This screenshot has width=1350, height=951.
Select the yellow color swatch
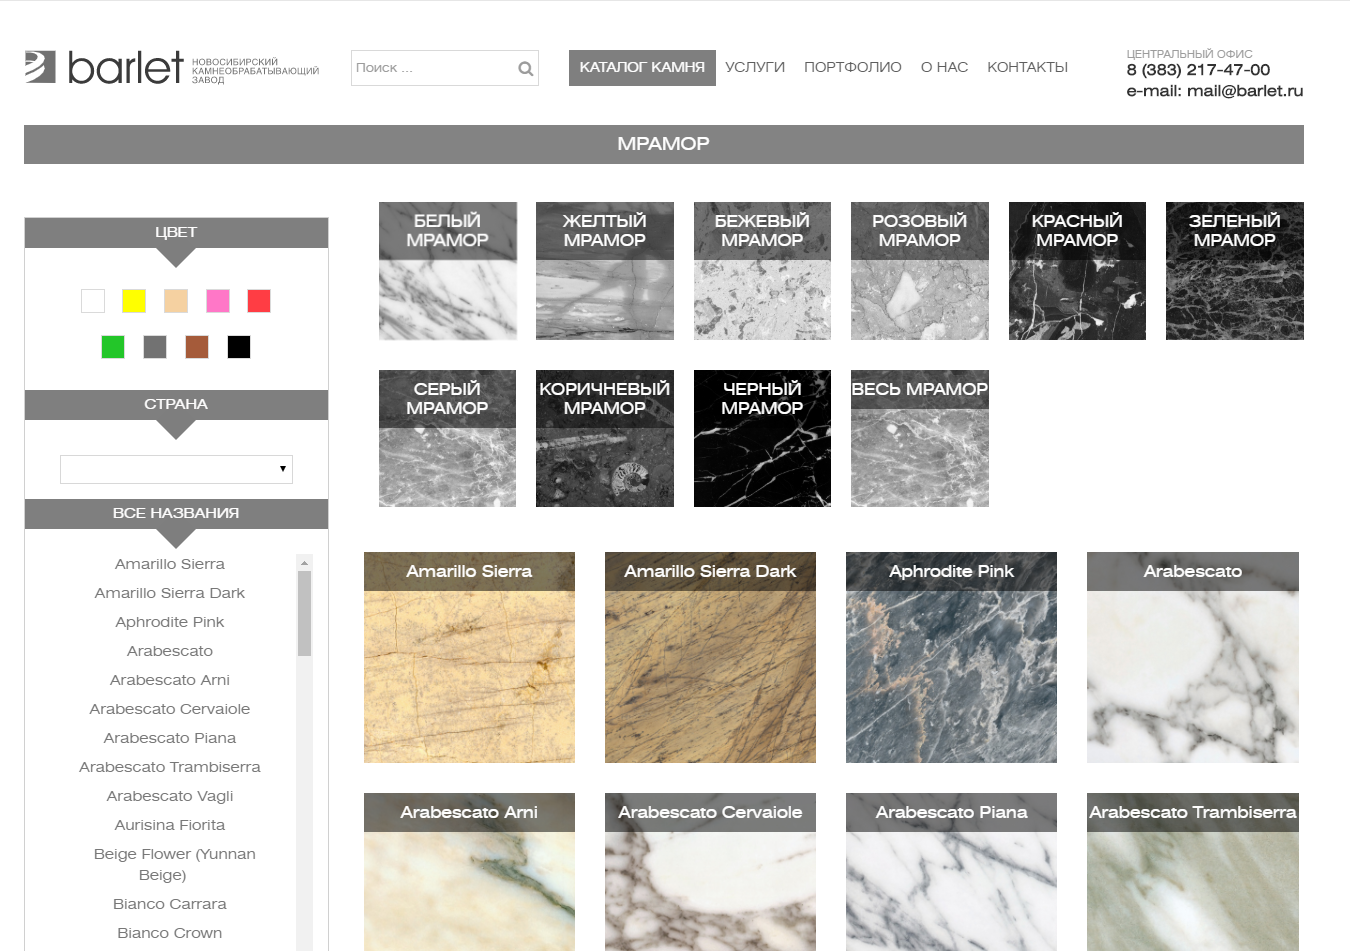[134, 301]
